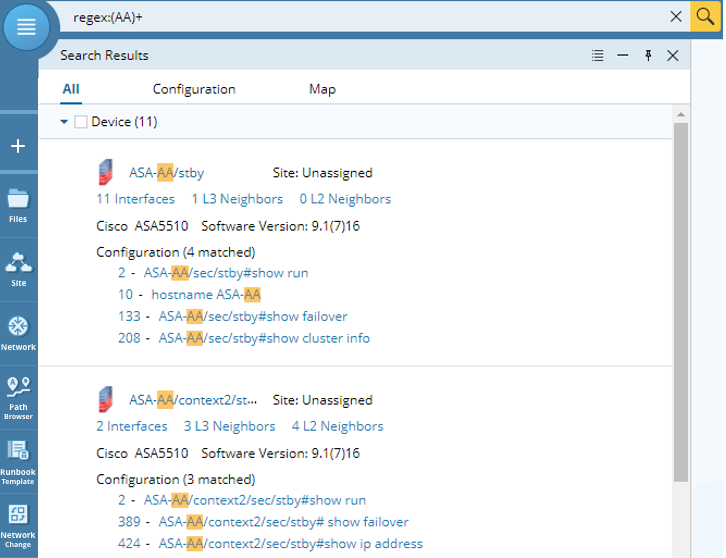Click the plus add icon in sidebar
Image resolution: width=726 pixels, height=558 pixels.
click(x=18, y=146)
